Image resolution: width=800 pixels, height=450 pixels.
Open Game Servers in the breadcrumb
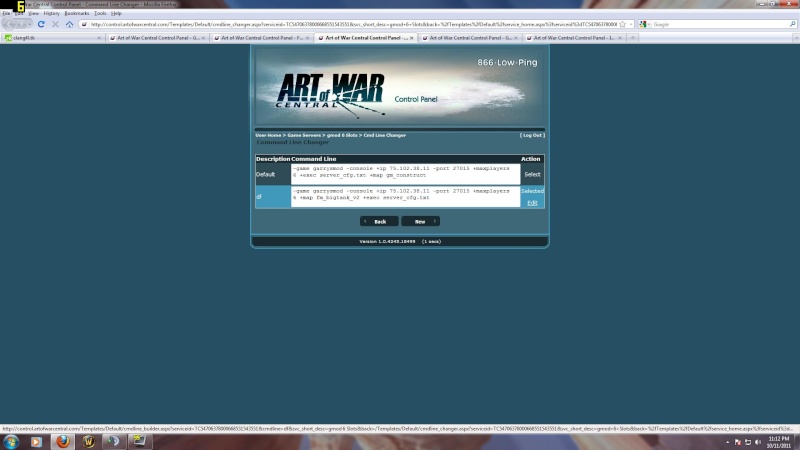[x=304, y=135]
